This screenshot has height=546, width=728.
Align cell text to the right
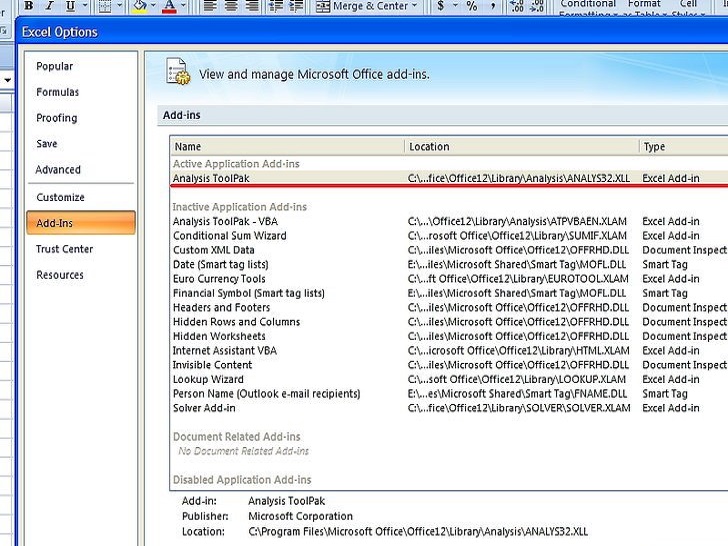(252, 6)
